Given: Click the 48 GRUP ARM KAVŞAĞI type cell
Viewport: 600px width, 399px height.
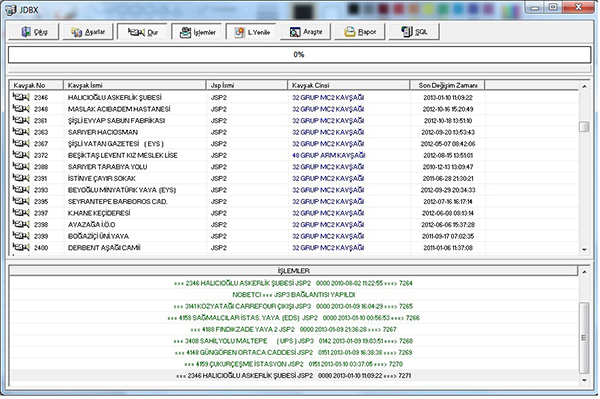Looking at the screenshot, I should (x=329, y=155).
